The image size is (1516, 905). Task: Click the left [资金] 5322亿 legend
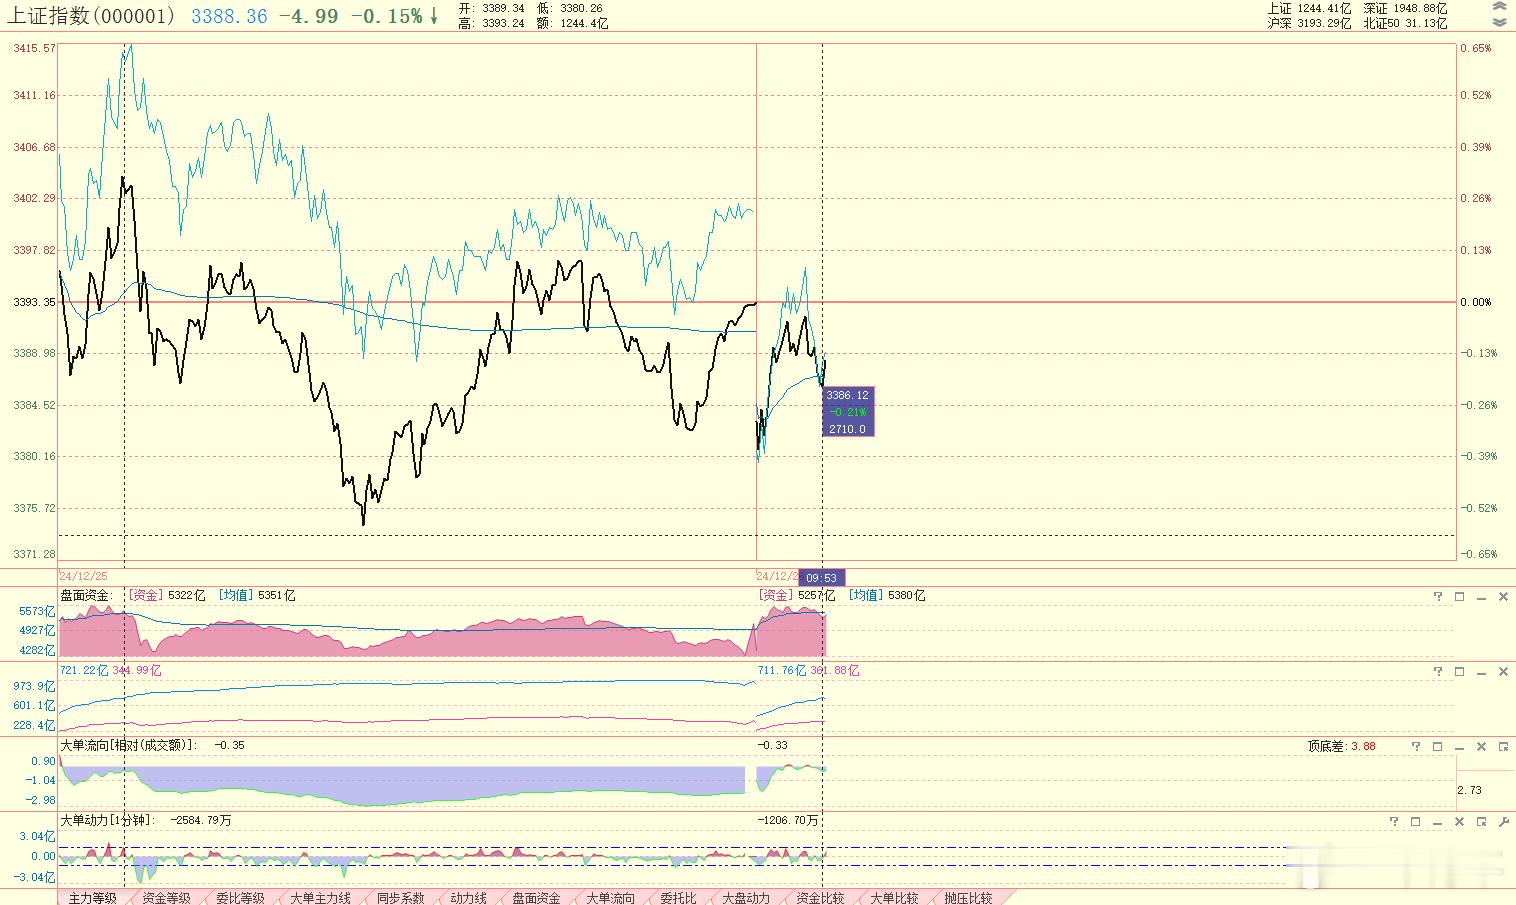point(166,595)
